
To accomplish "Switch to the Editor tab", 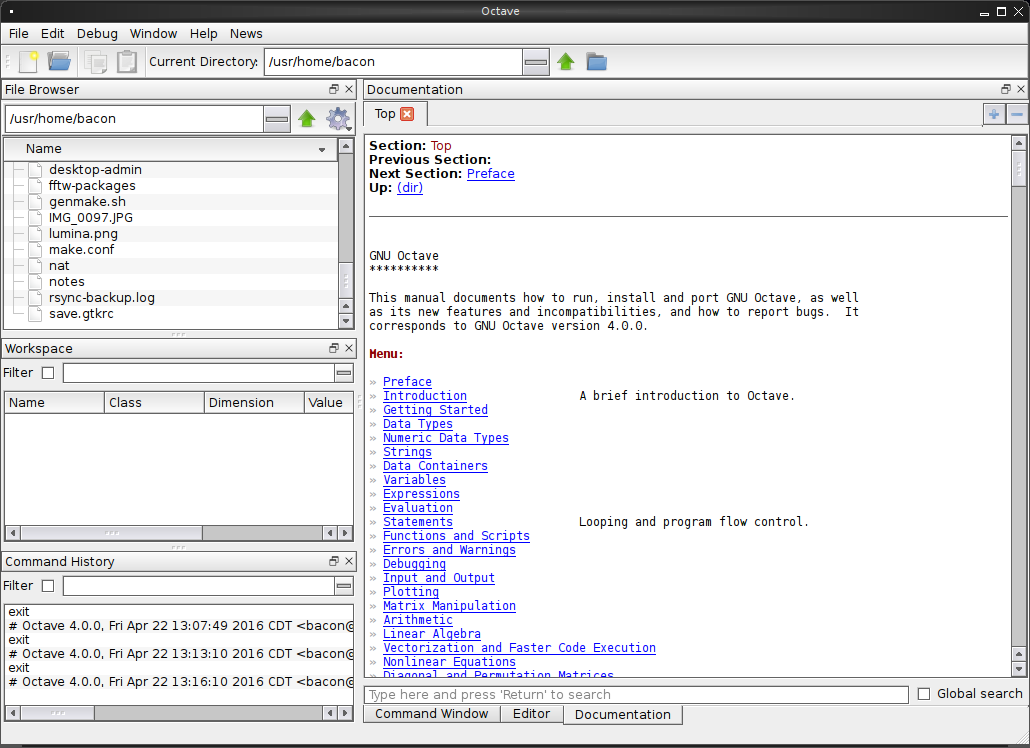I will coord(531,714).
